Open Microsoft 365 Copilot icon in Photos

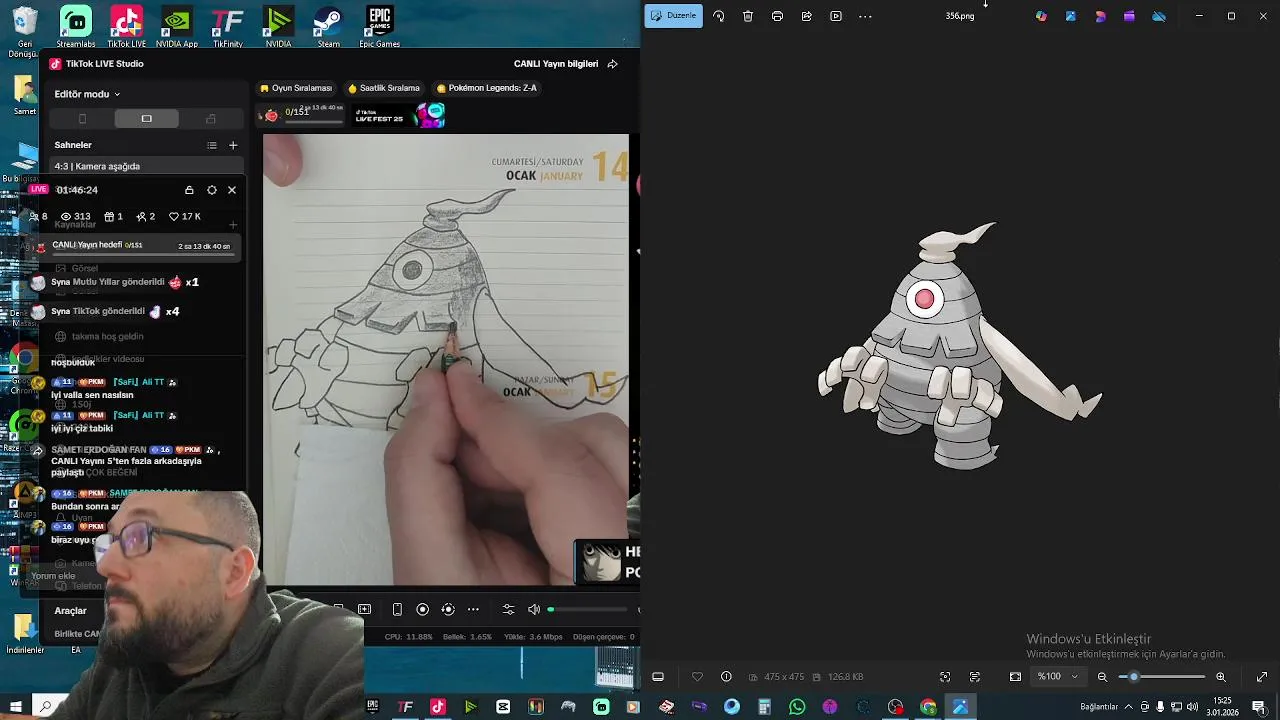click(x=1041, y=16)
